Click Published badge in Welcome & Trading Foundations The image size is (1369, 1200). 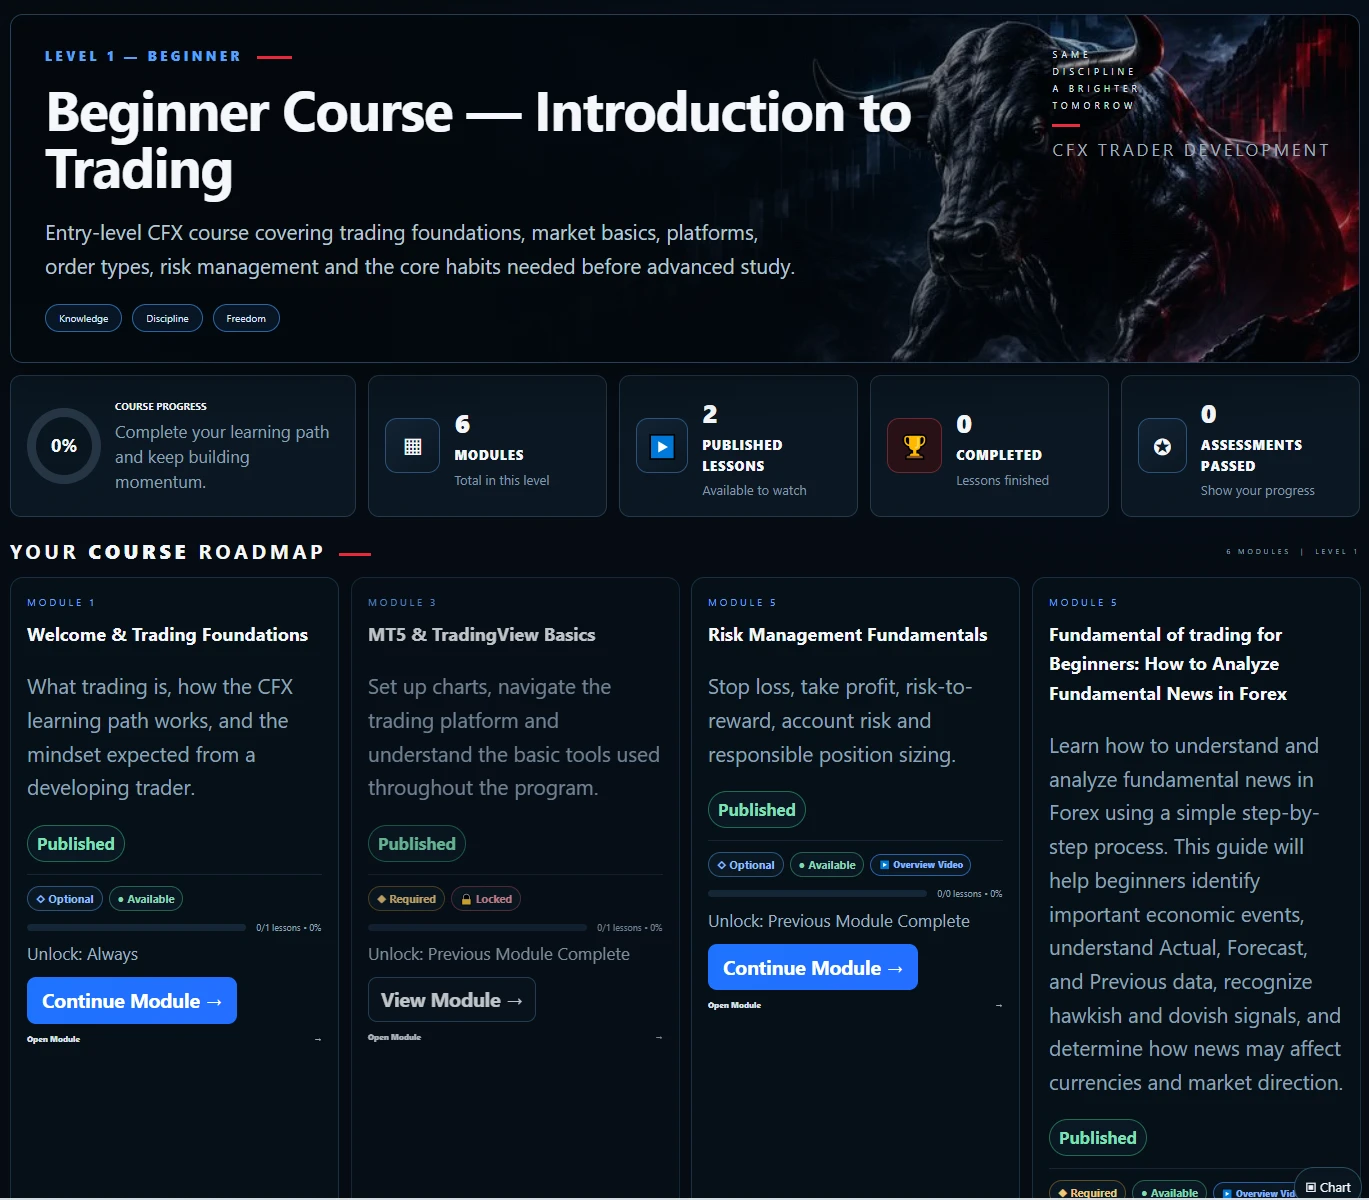pyautogui.click(x=76, y=844)
